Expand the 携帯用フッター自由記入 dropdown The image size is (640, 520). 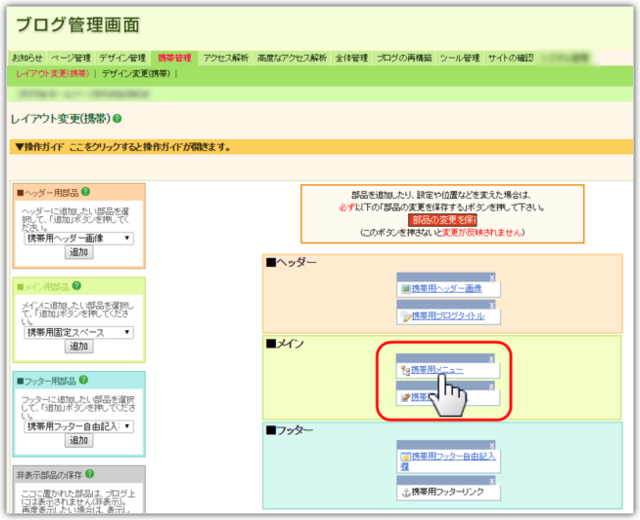click(78, 426)
